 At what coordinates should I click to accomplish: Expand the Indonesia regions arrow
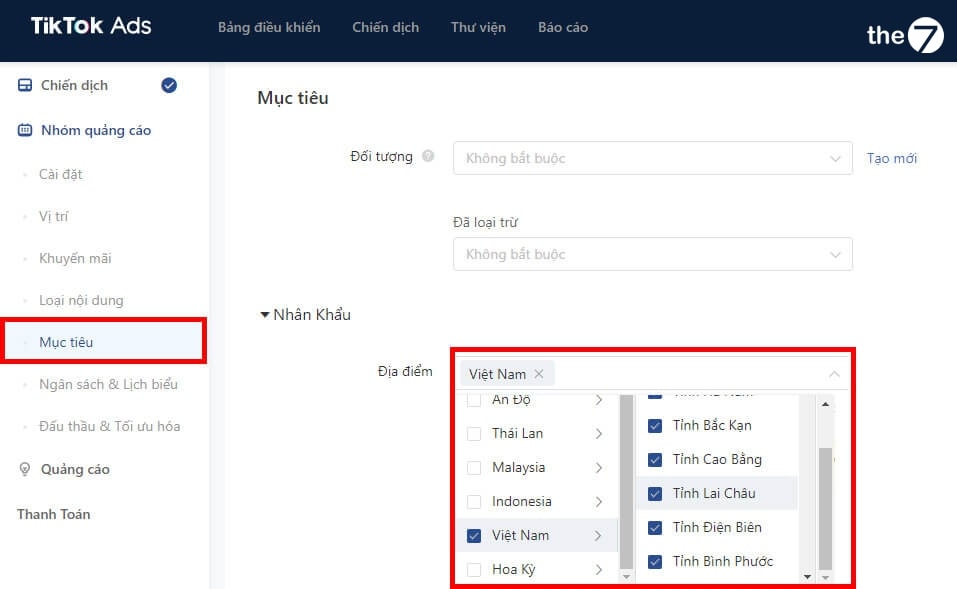tap(598, 502)
